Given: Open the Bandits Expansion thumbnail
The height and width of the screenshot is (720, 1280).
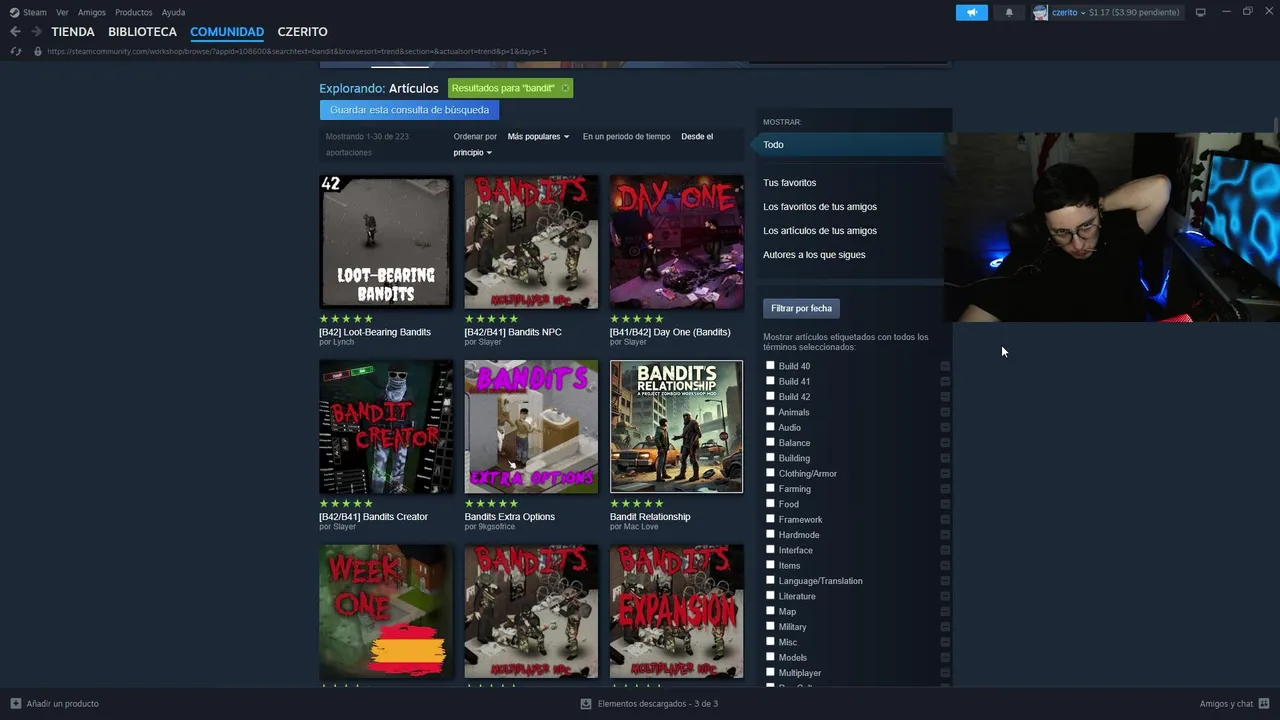Looking at the screenshot, I should click(677, 612).
